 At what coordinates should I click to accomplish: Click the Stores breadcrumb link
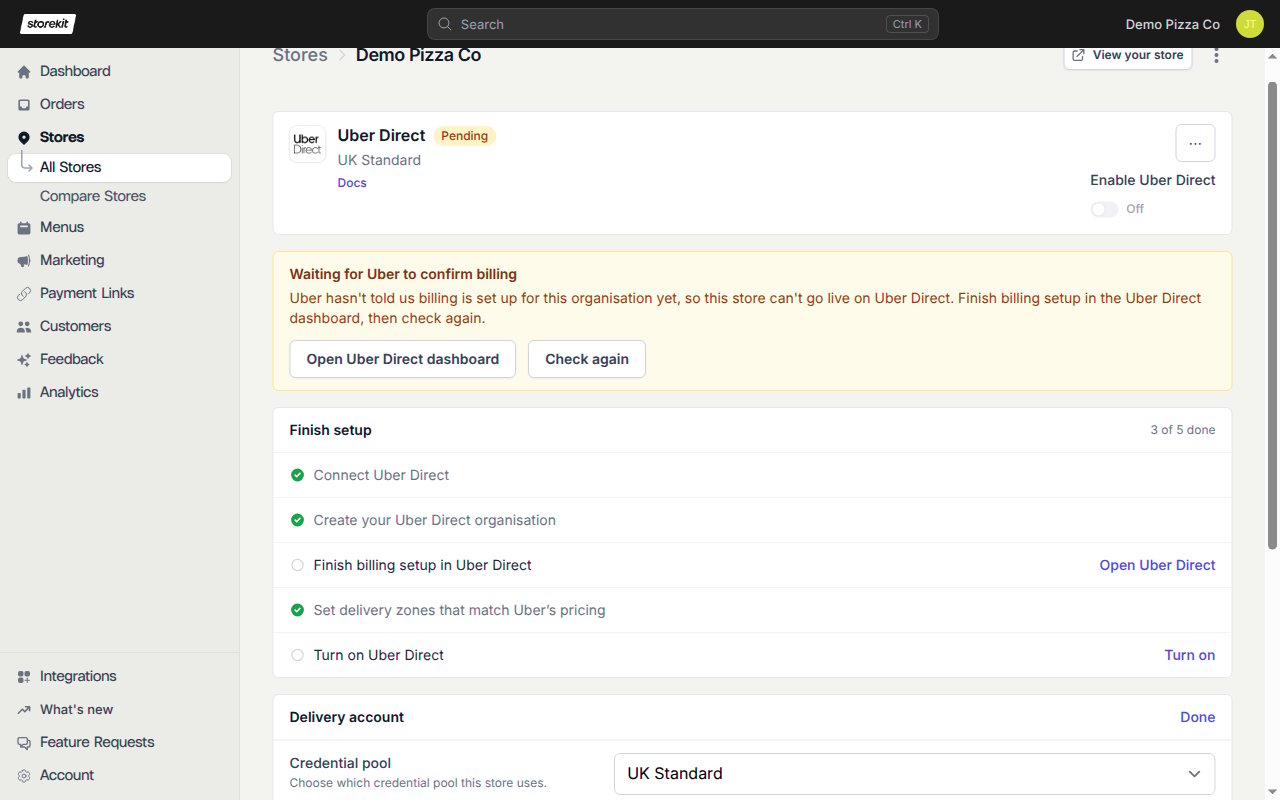tap(300, 55)
